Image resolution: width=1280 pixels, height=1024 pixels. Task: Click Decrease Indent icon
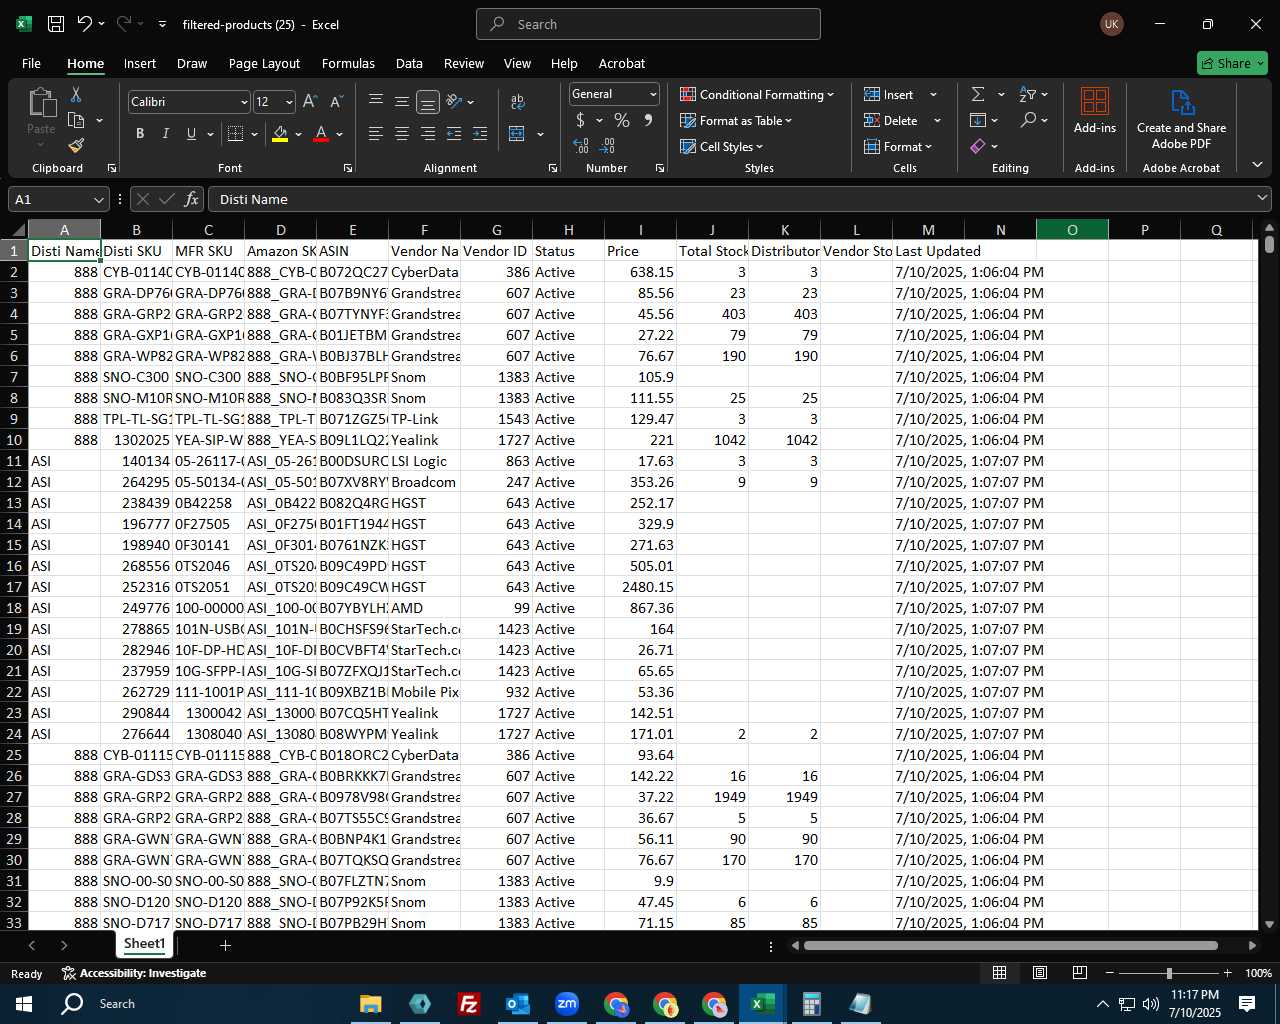click(454, 133)
